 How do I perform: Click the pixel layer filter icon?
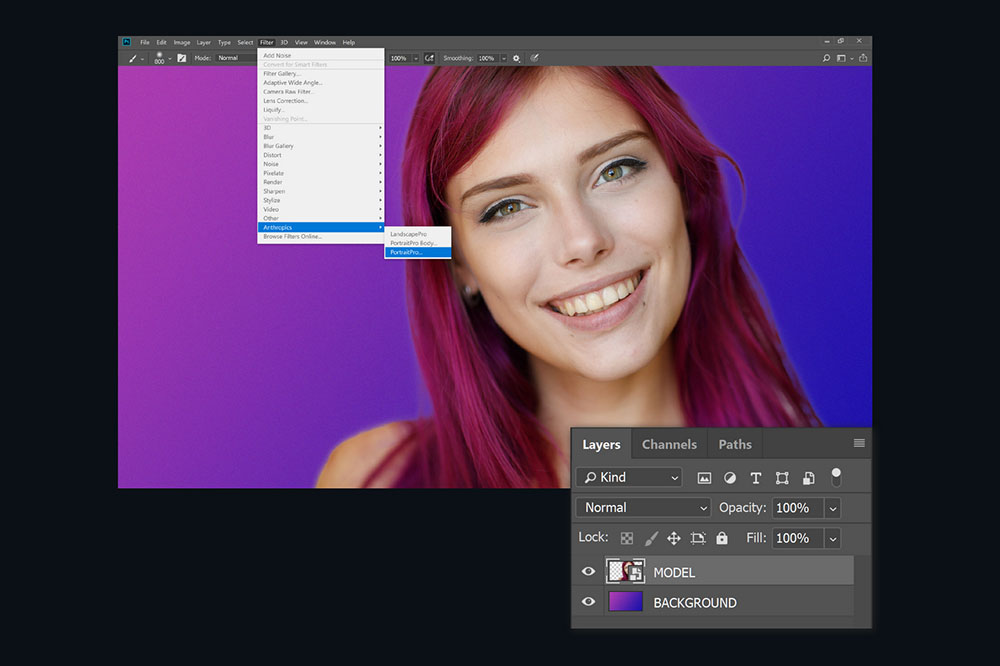(x=704, y=478)
